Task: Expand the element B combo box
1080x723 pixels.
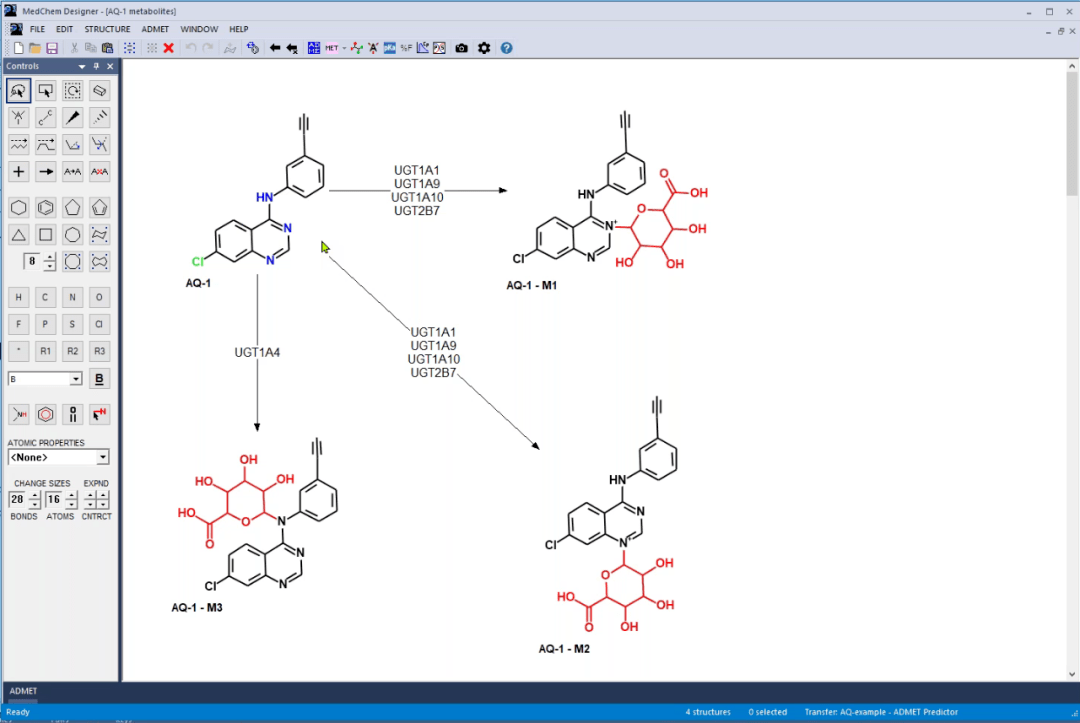Action: [76, 379]
